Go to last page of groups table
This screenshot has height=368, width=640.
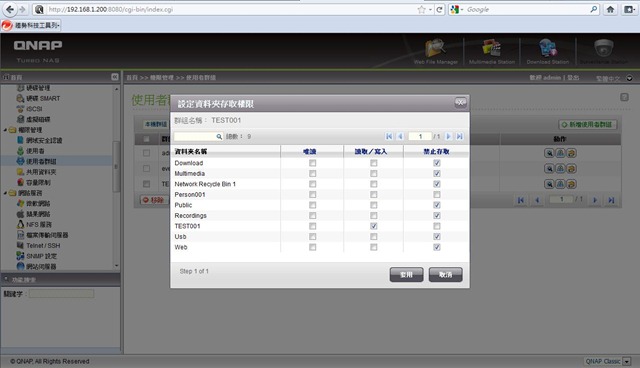611,200
